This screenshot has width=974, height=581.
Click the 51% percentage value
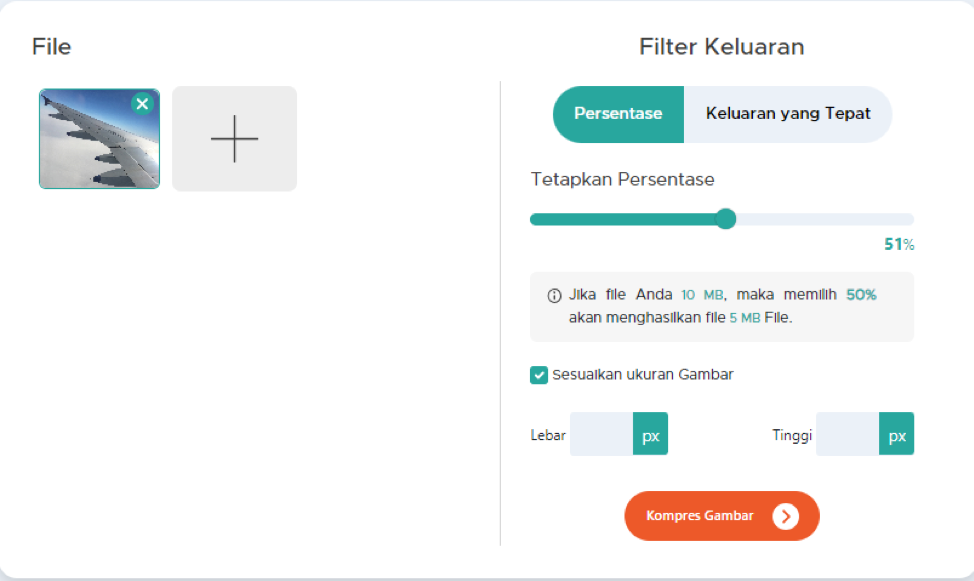(898, 244)
